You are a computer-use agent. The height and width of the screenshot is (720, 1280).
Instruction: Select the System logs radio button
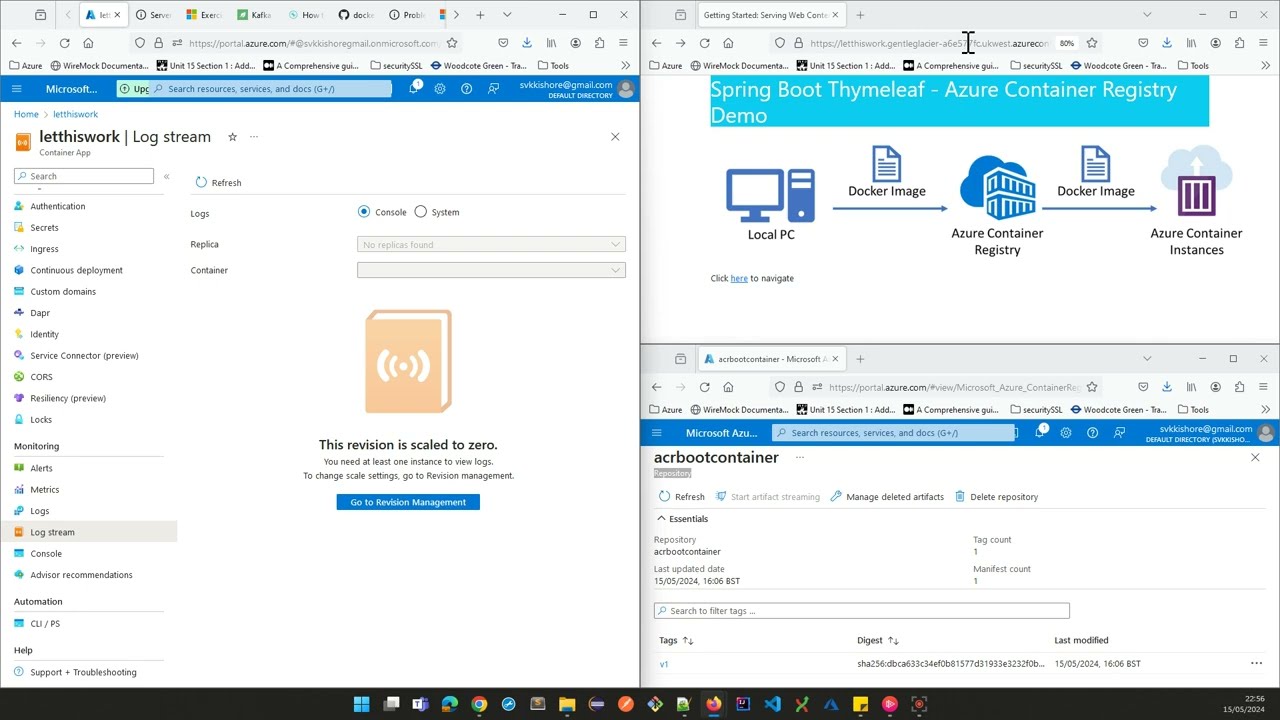(421, 212)
